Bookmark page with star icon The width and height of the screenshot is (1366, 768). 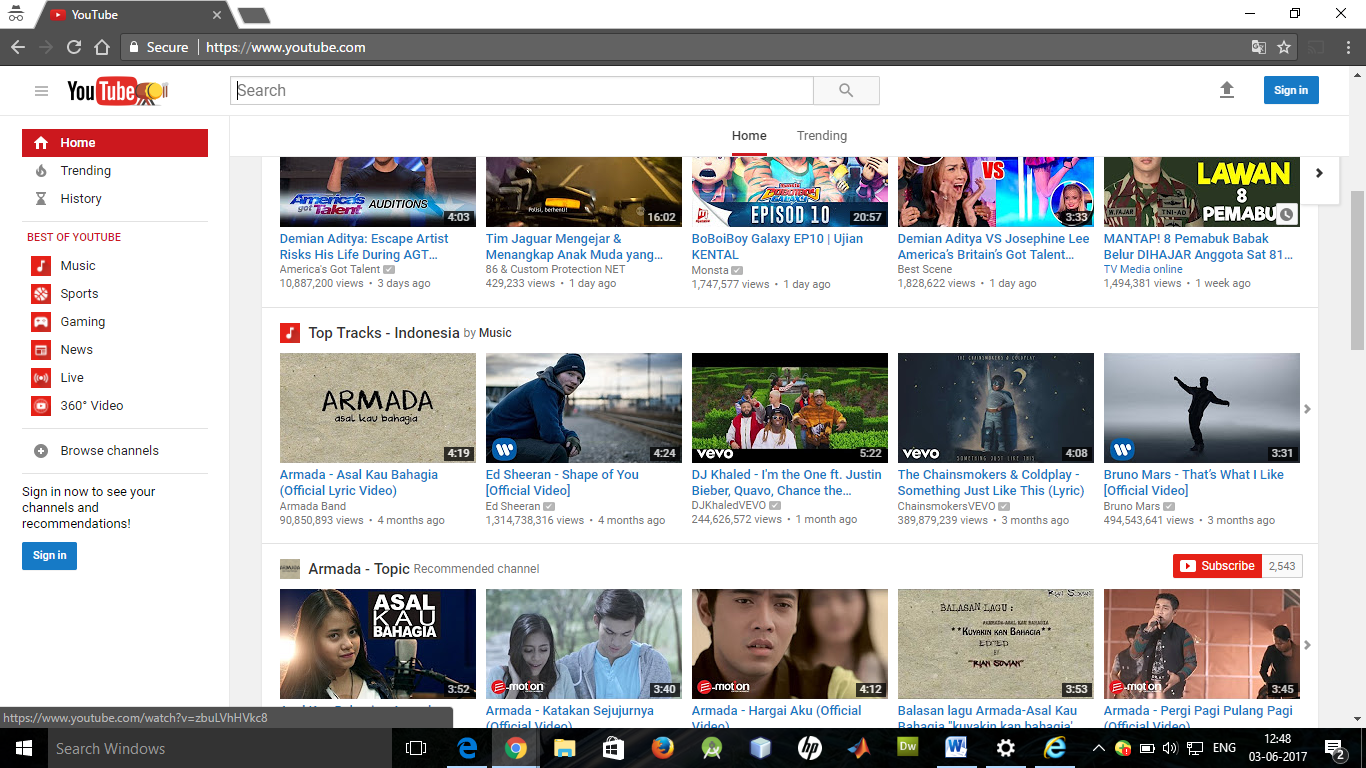(x=1284, y=47)
